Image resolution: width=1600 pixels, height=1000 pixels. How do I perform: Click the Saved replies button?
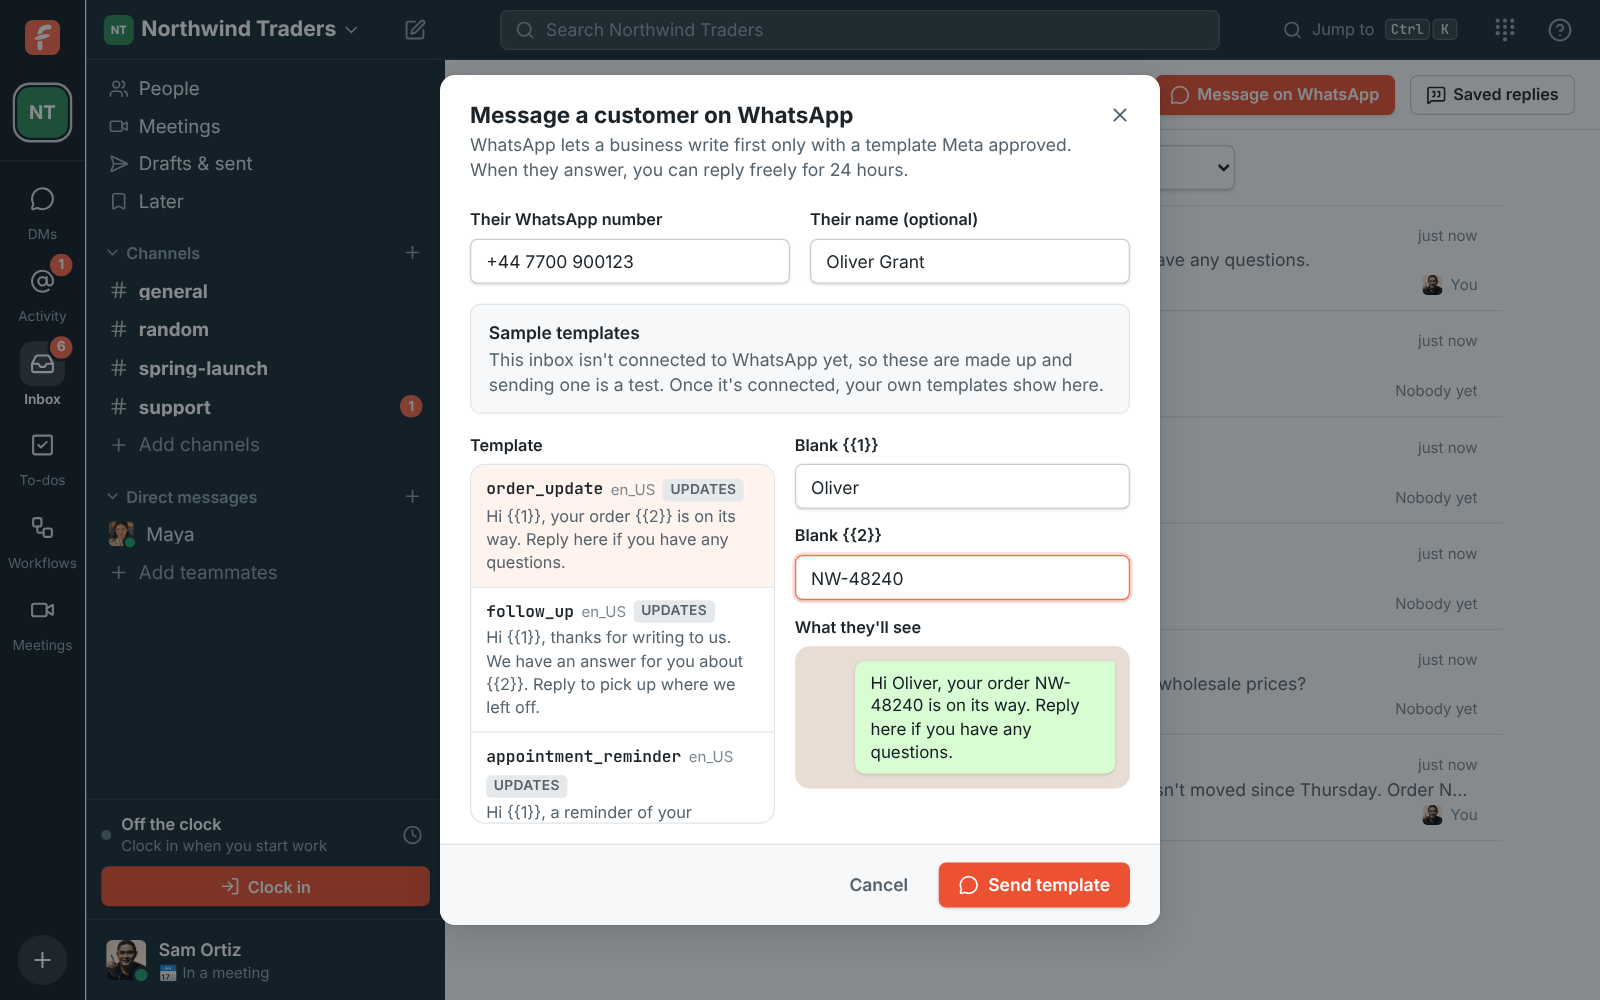pos(1492,95)
